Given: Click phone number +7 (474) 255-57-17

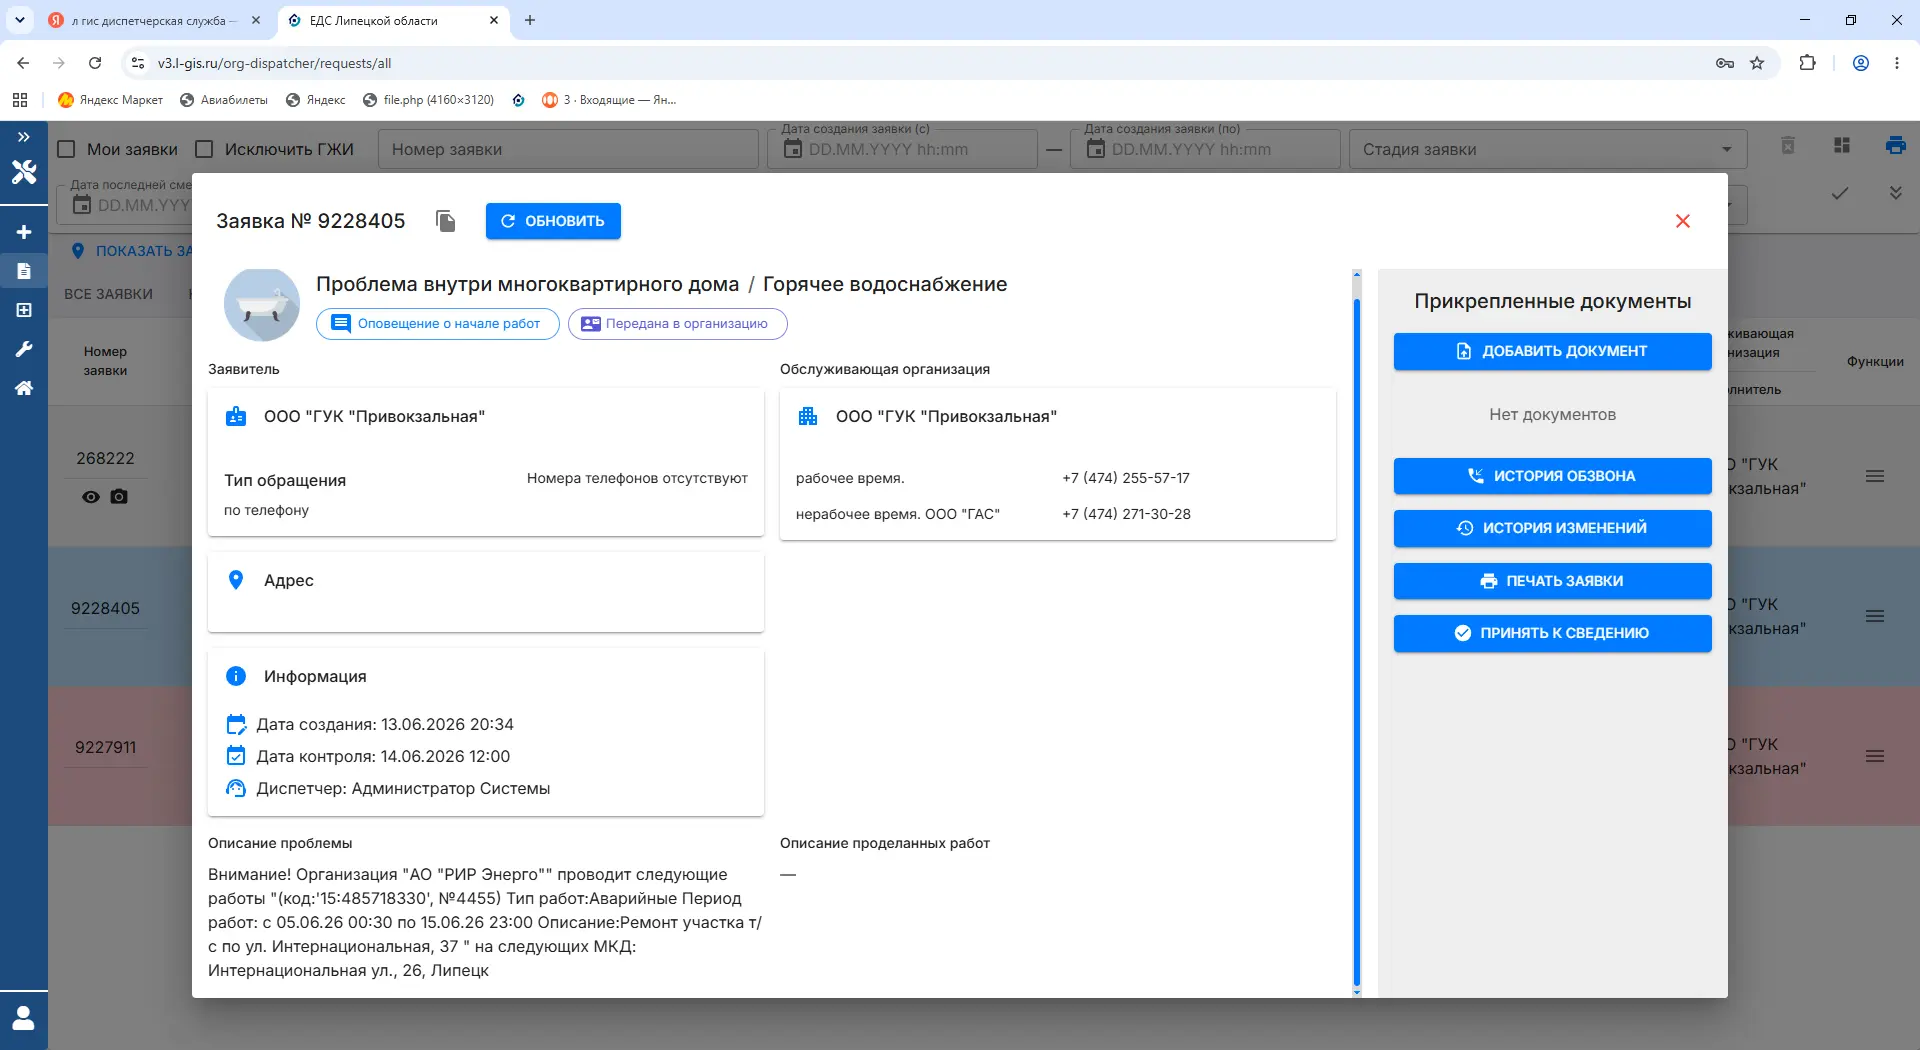Looking at the screenshot, I should pos(1126,478).
